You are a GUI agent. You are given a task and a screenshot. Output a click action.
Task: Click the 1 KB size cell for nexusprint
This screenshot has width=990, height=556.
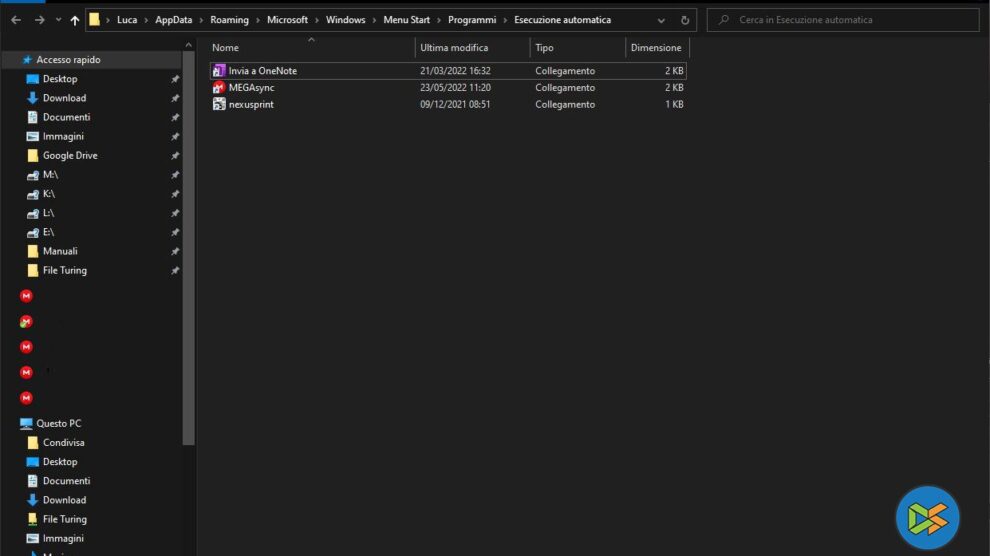click(674, 104)
